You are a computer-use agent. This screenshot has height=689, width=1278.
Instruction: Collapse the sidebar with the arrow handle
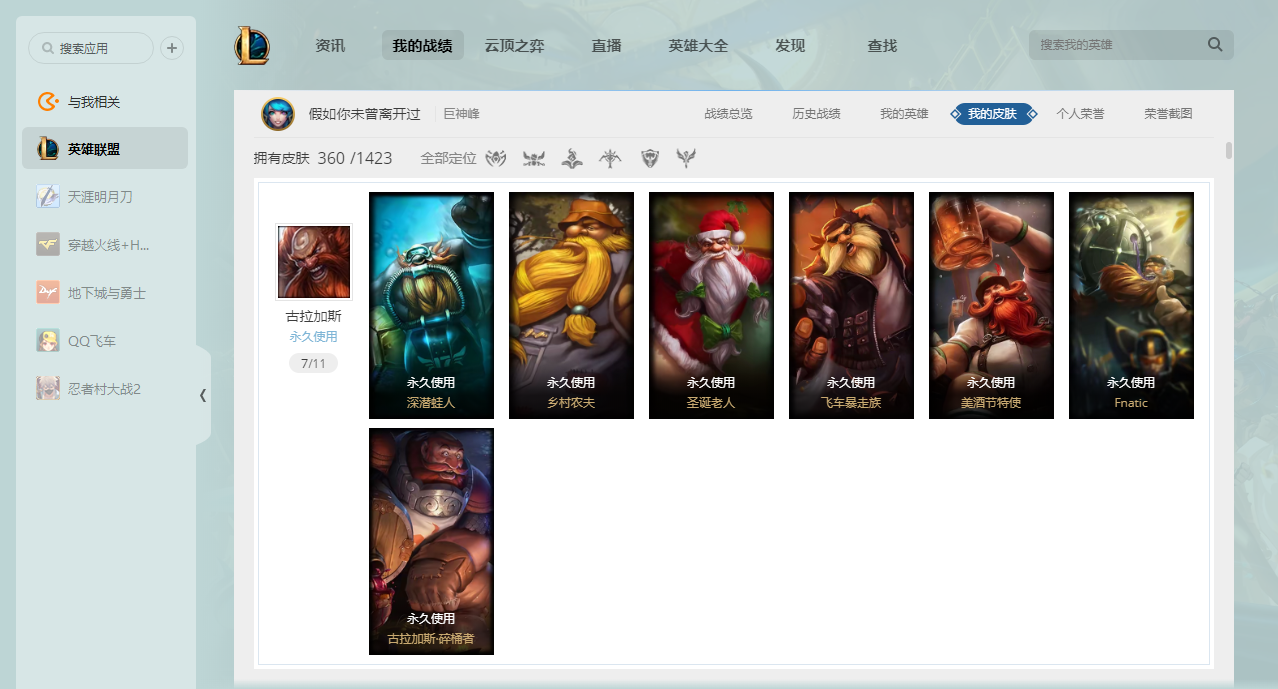[x=203, y=395]
